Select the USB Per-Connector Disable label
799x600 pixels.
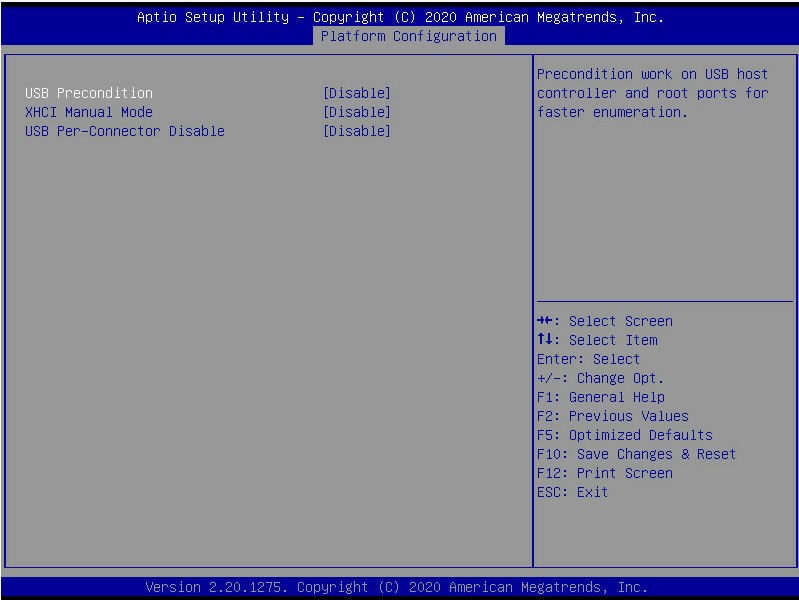(x=125, y=131)
